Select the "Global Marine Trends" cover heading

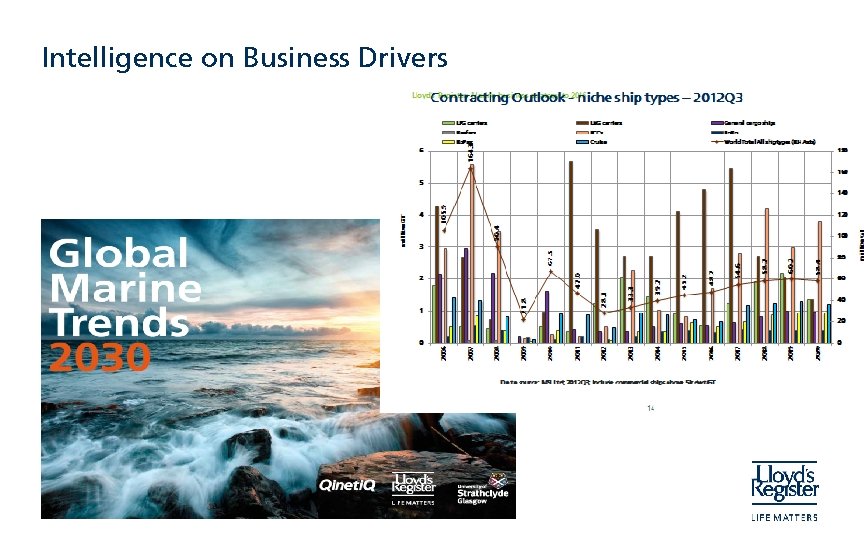pyautogui.click(x=125, y=287)
